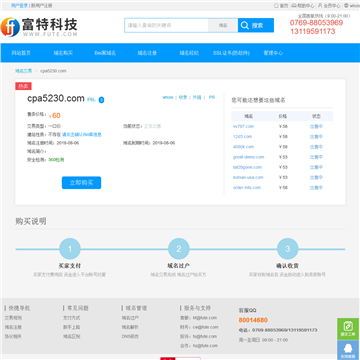The image size is (360, 360).
Task: Click 出售中 status in vv797.com row
Action: click(x=316, y=127)
